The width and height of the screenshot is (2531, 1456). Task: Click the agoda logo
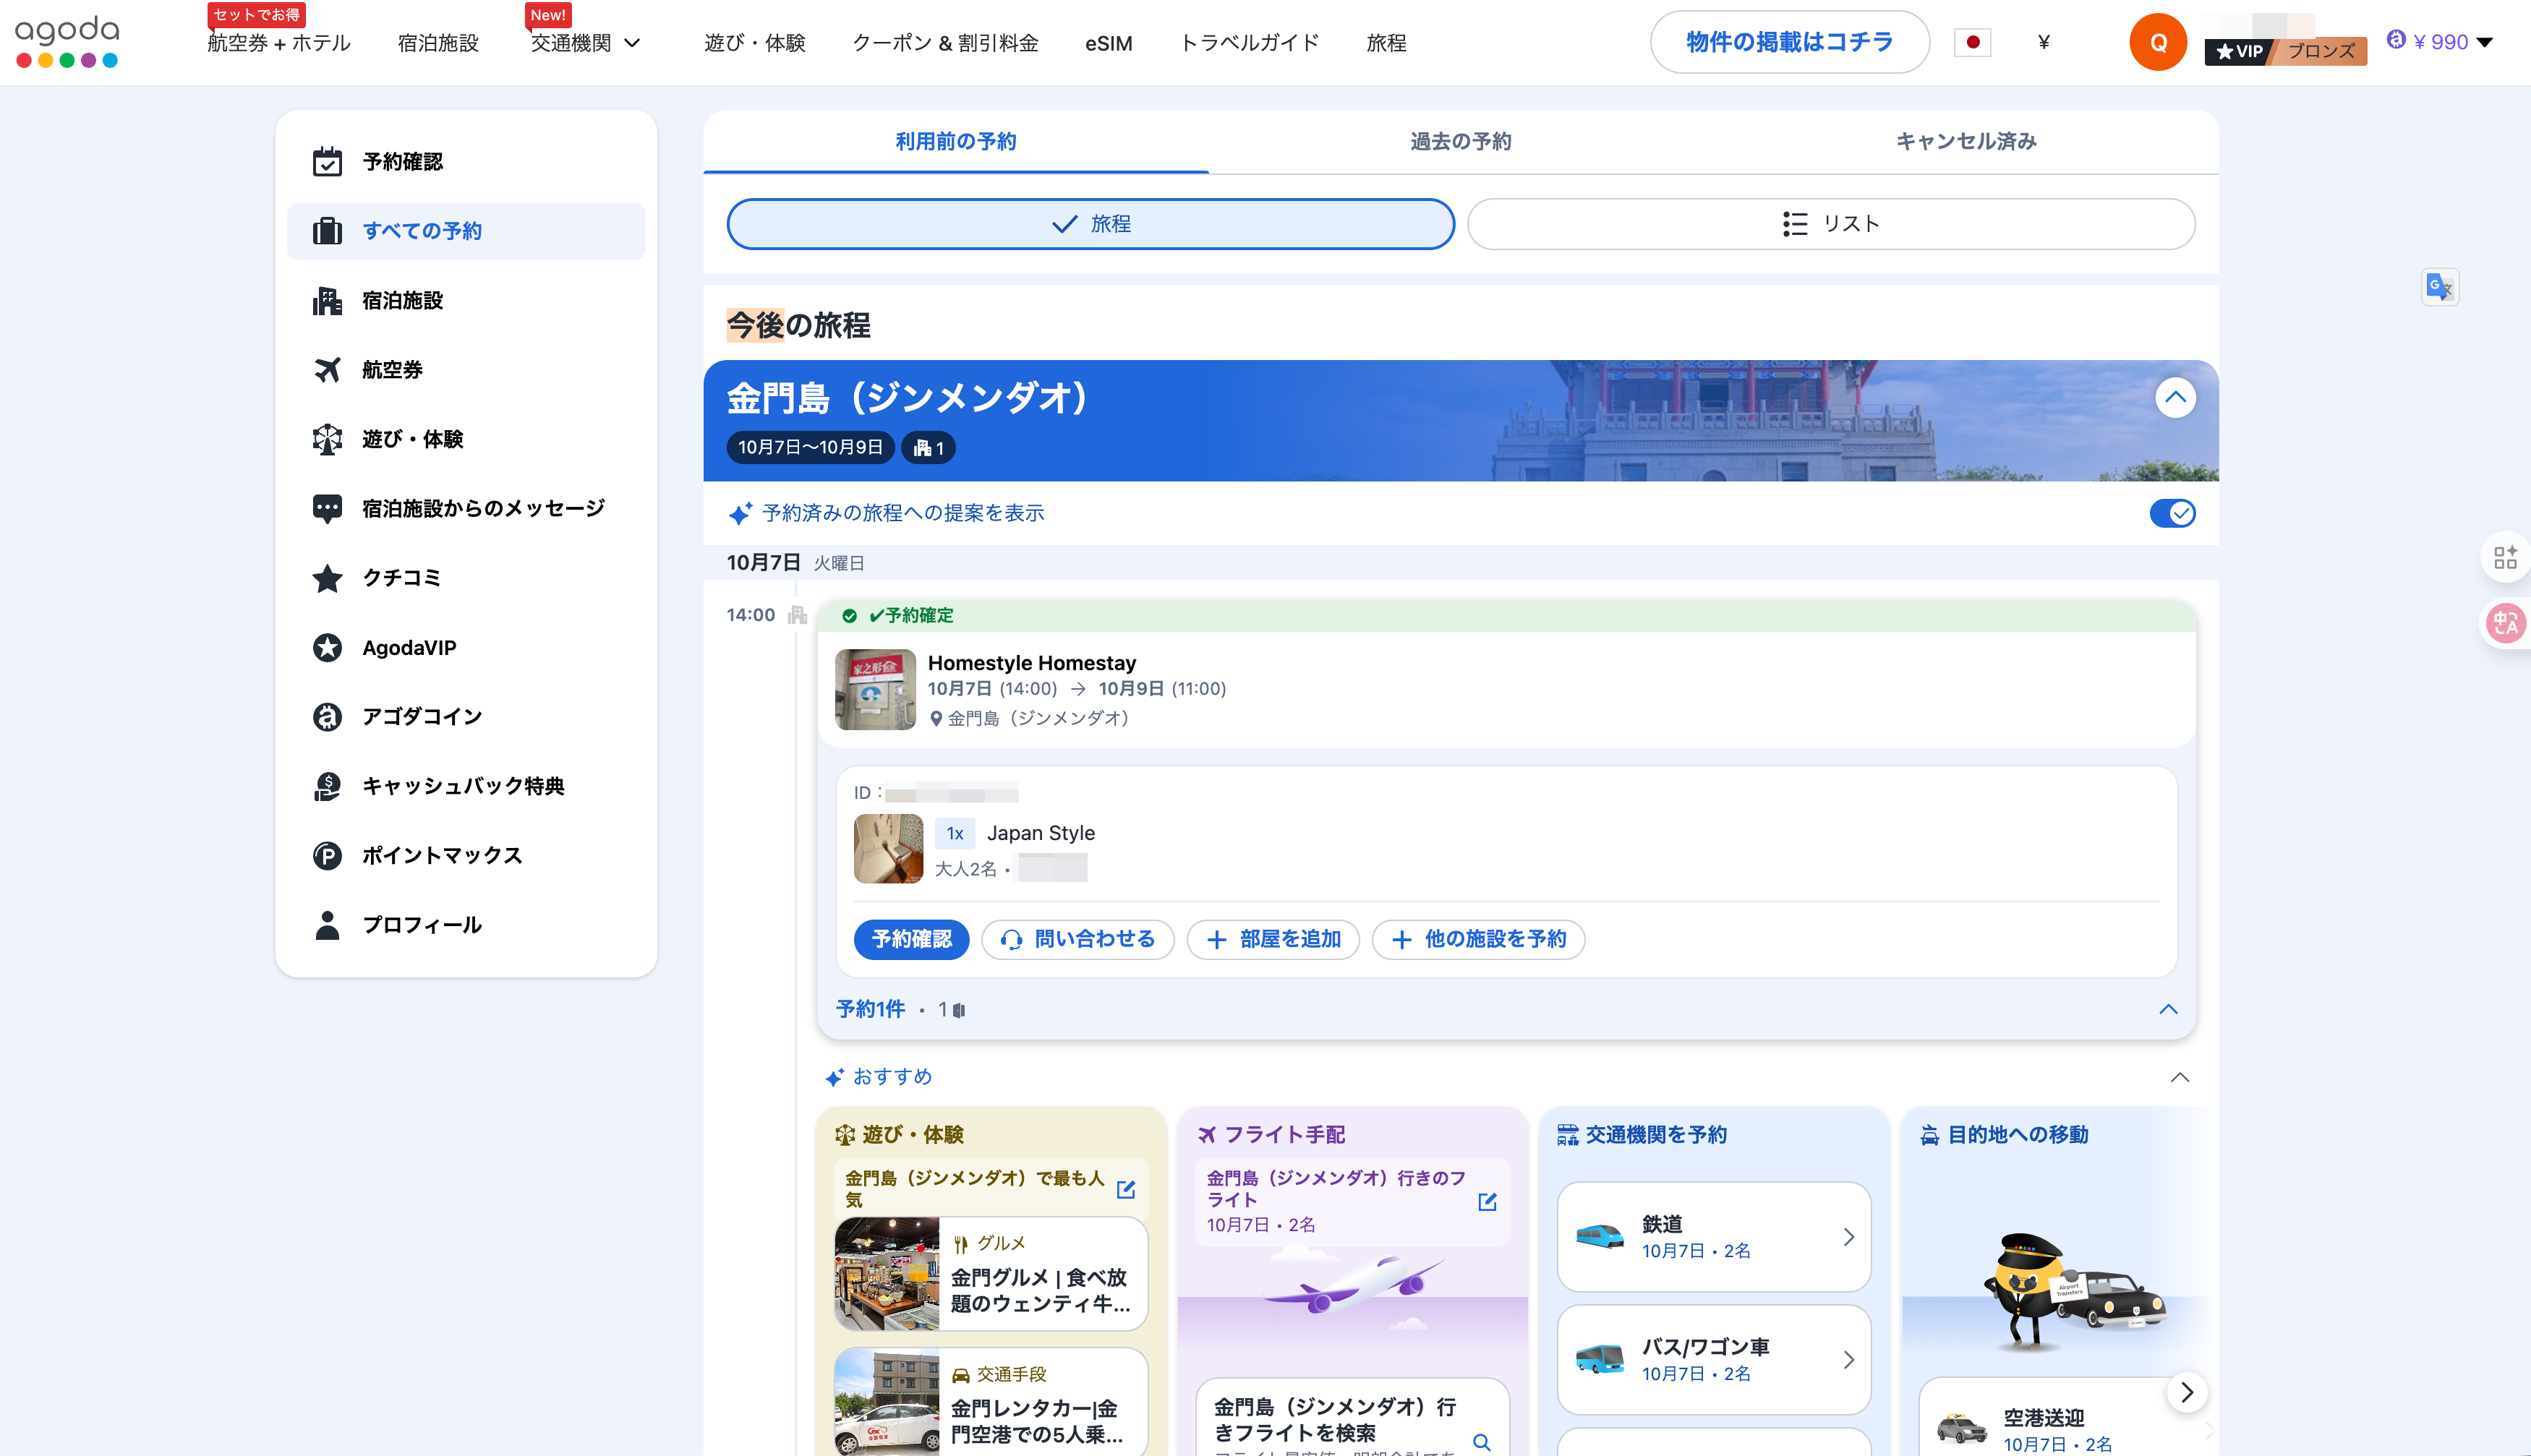(x=67, y=42)
